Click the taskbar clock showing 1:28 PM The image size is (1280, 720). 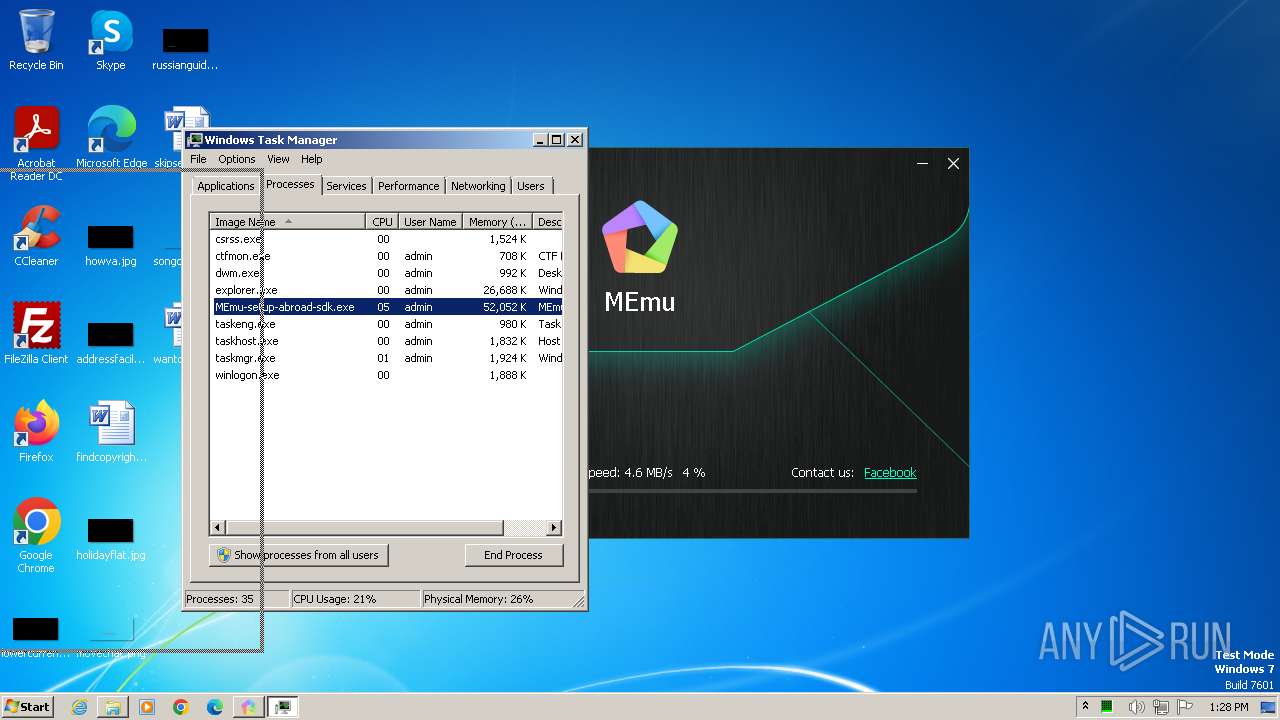pos(1228,707)
